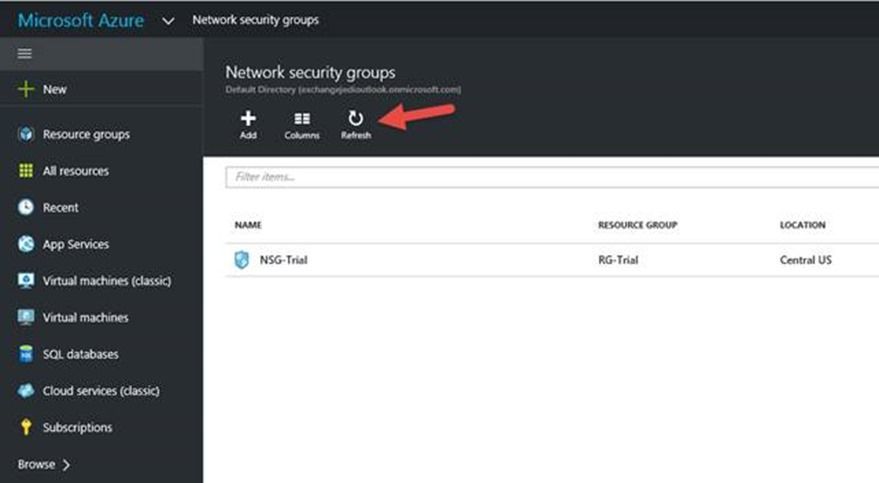Open All resources
879x483 pixels.
76,171
